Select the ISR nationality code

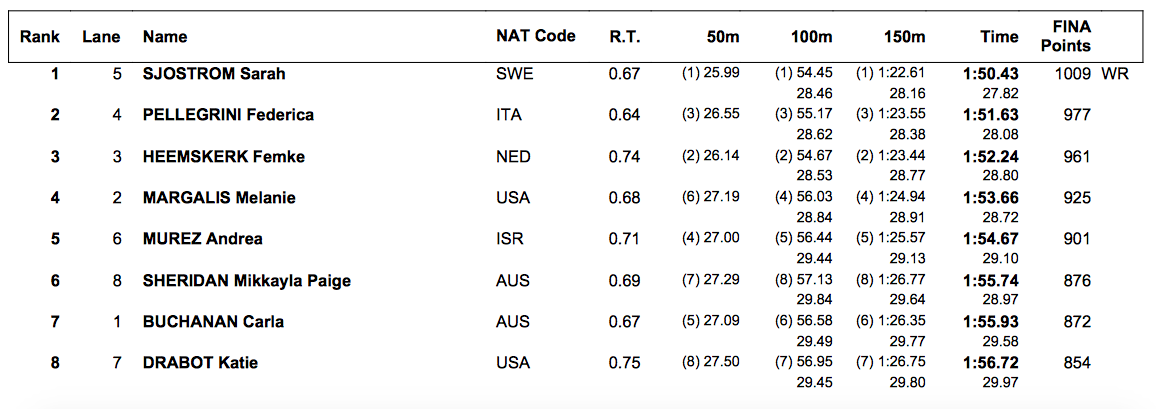pos(511,239)
